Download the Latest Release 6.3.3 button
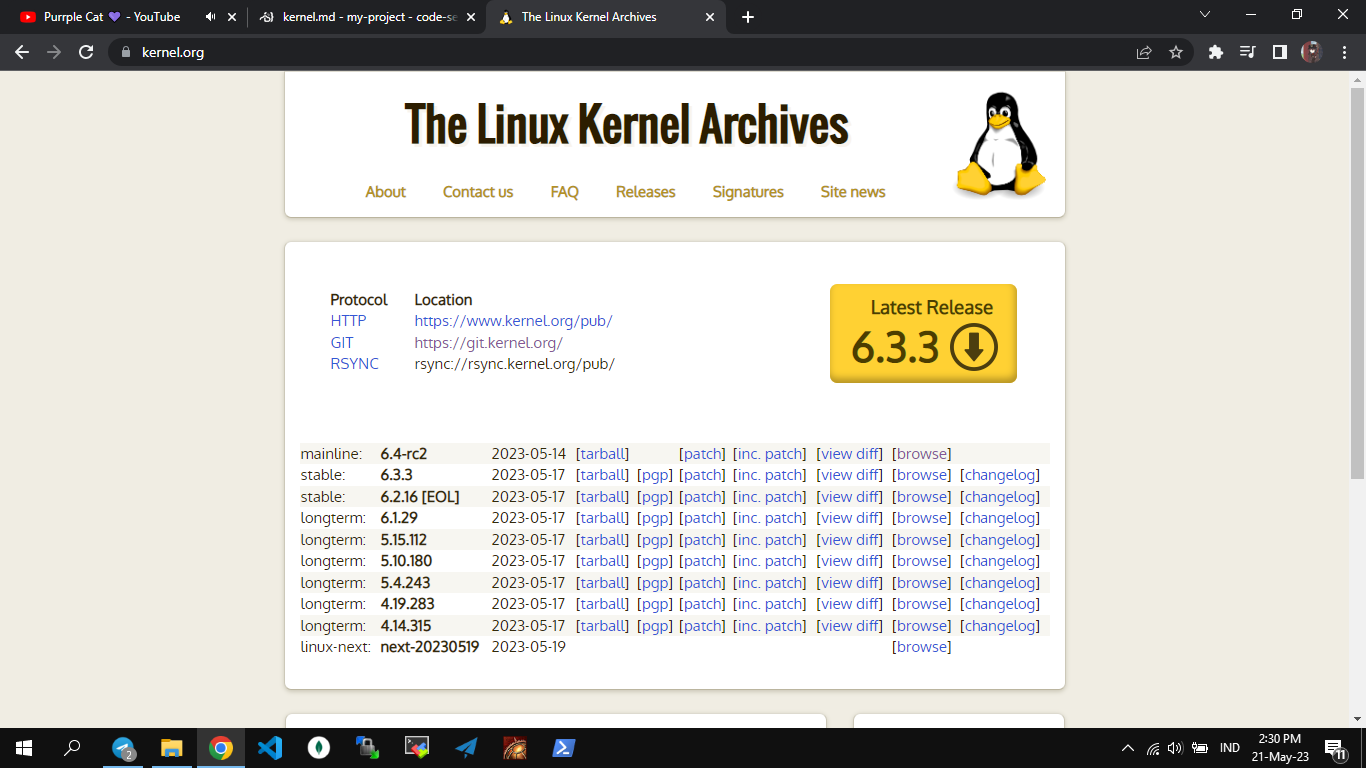Screen dimensions: 1366x768 (923, 333)
